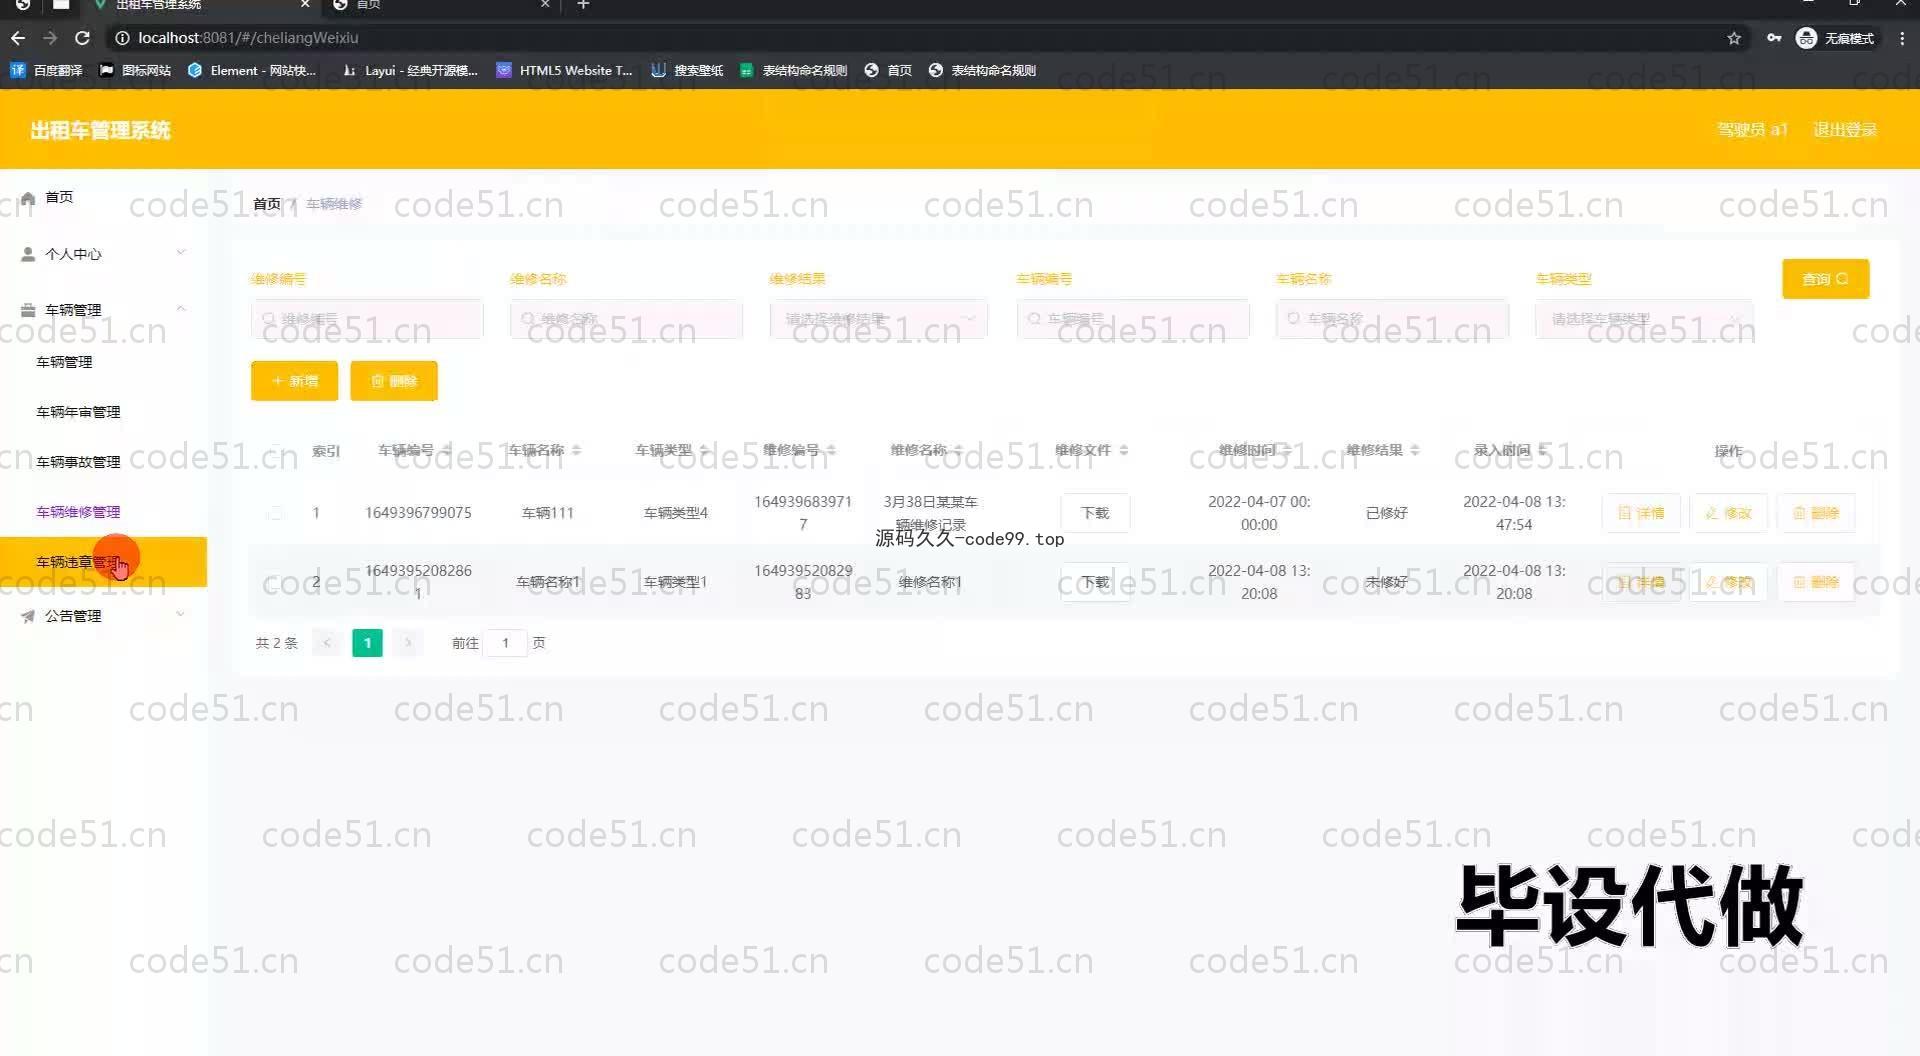Sort by 录入时间 column arrows
The image size is (1920, 1056).
pos(1543,451)
